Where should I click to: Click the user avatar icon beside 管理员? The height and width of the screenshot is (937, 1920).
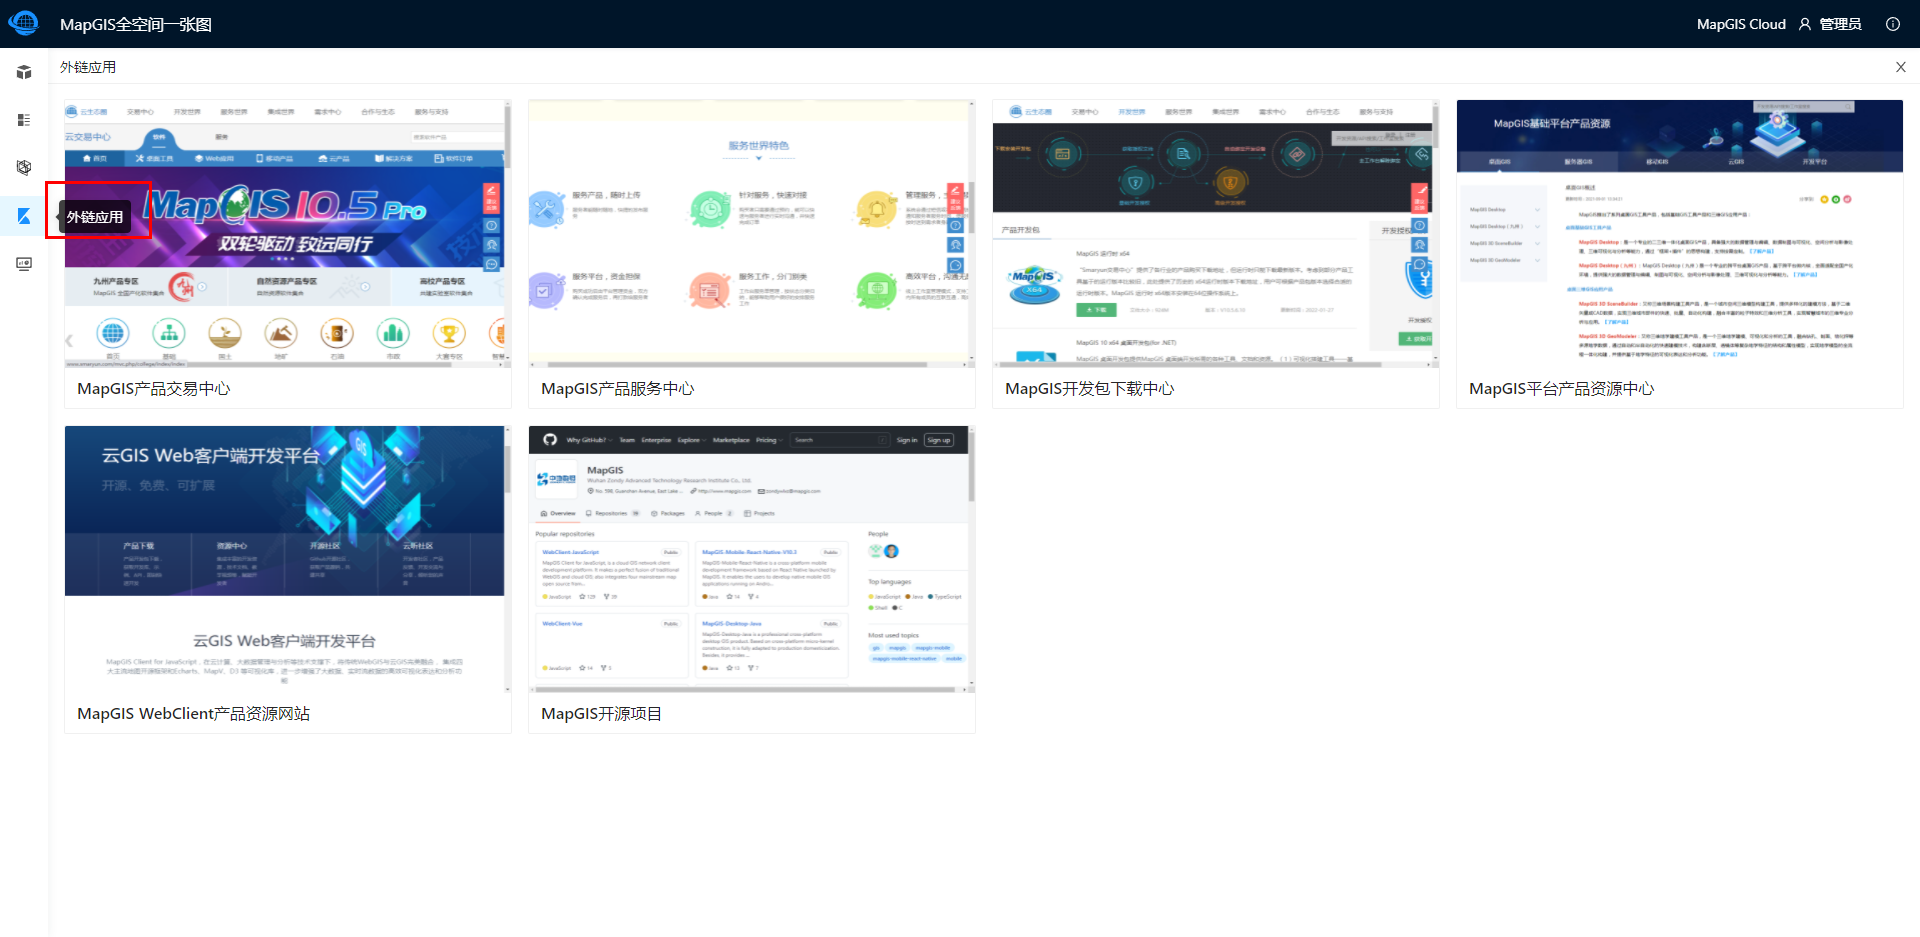[x=1805, y=24]
